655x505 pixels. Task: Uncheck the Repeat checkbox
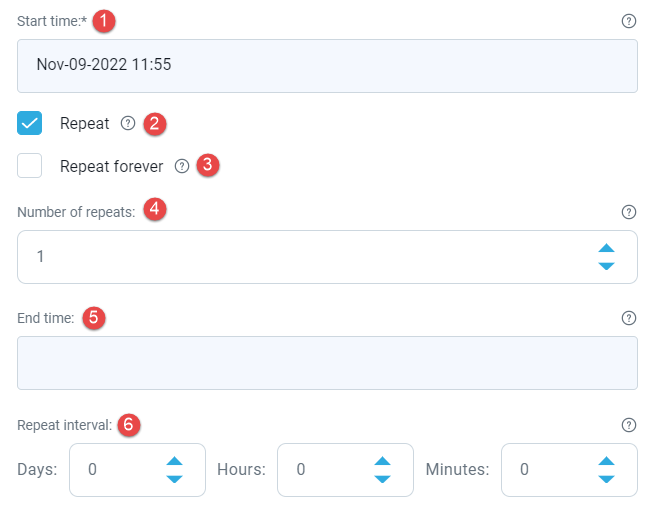tap(30, 124)
